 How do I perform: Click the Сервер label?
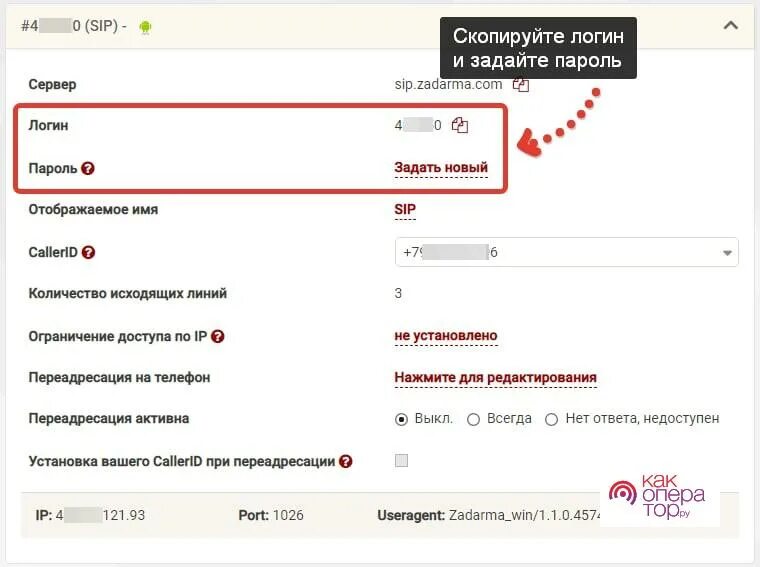(52, 84)
